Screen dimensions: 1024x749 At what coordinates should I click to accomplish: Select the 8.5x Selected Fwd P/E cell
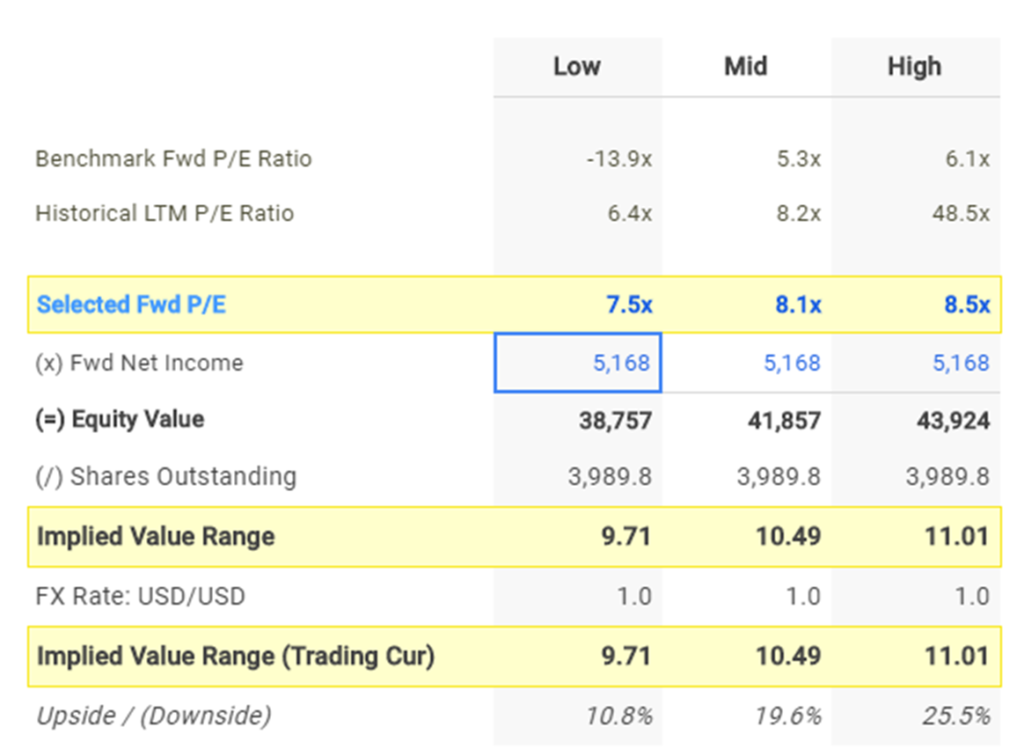[967, 305]
